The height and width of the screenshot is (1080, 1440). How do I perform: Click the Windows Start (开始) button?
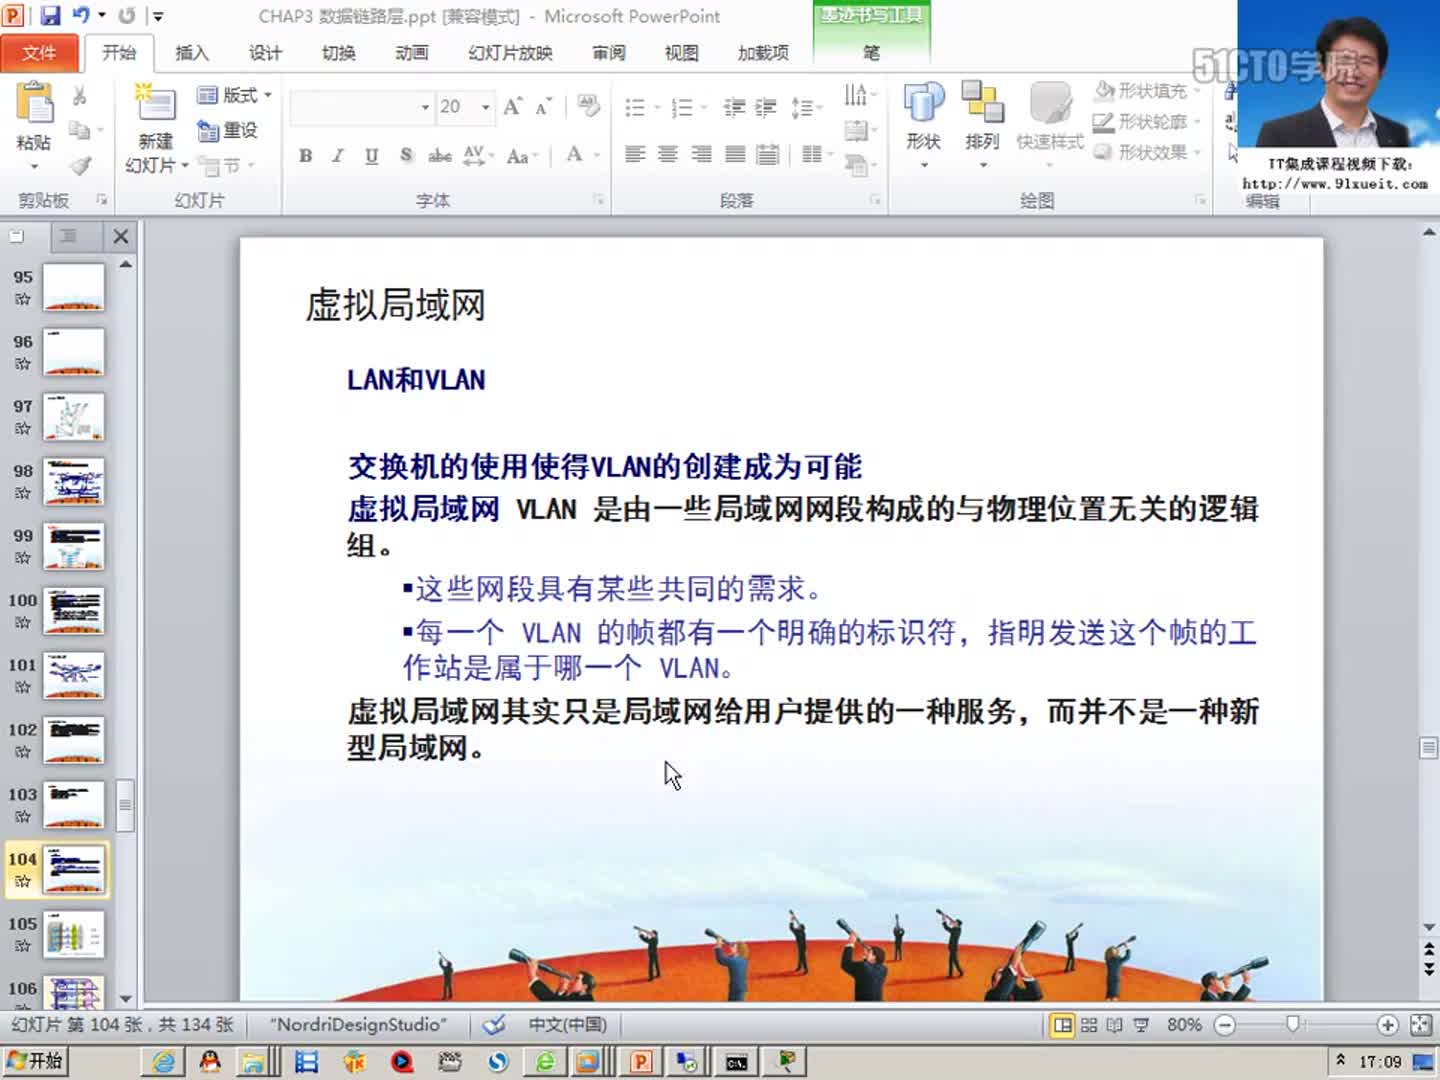pos(35,1061)
